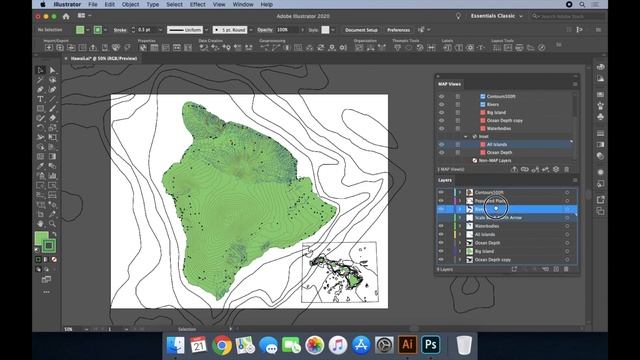Select the Lasso tool
The image size is (640, 360).
(52, 80)
